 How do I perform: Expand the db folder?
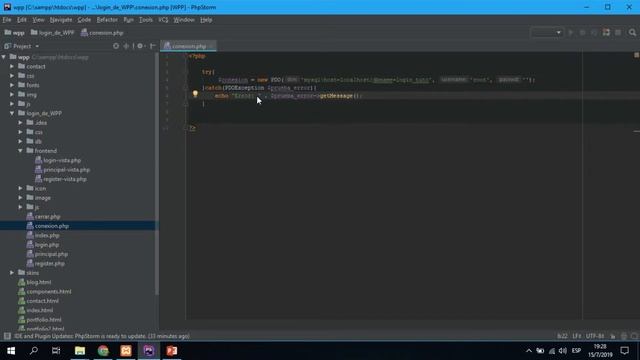[20, 141]
